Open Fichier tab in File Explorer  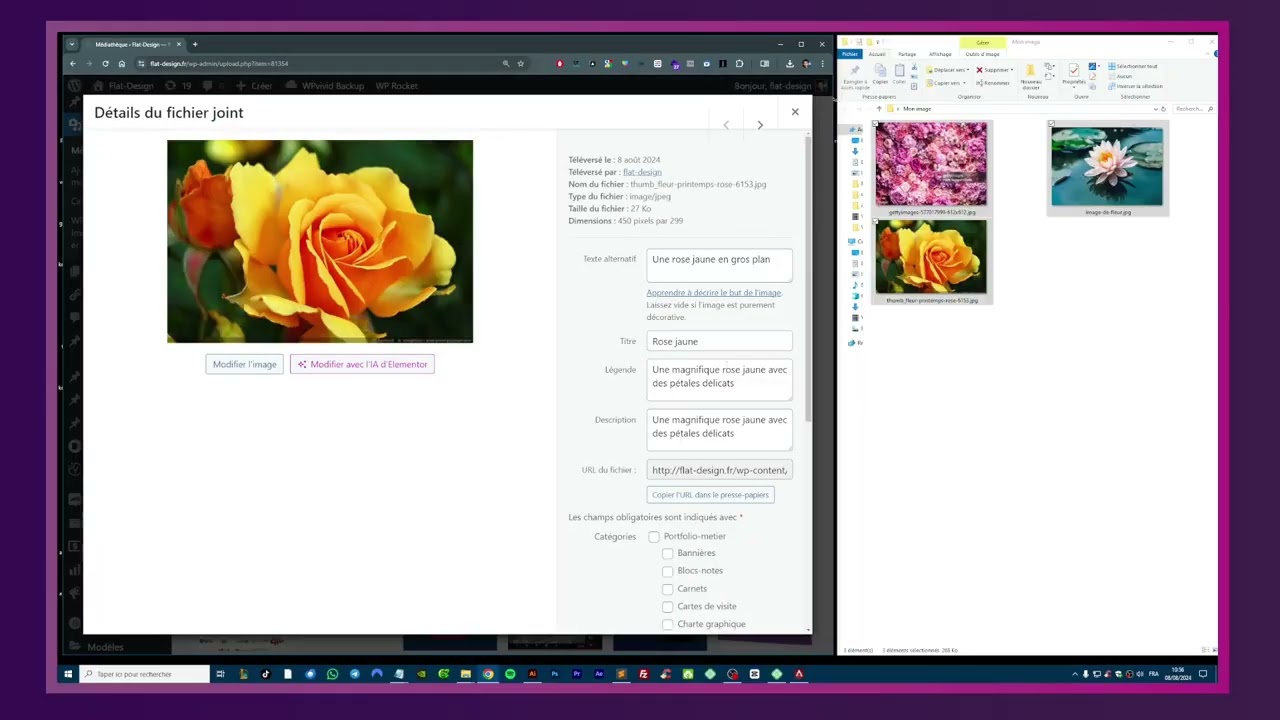[x=850, y=54]
